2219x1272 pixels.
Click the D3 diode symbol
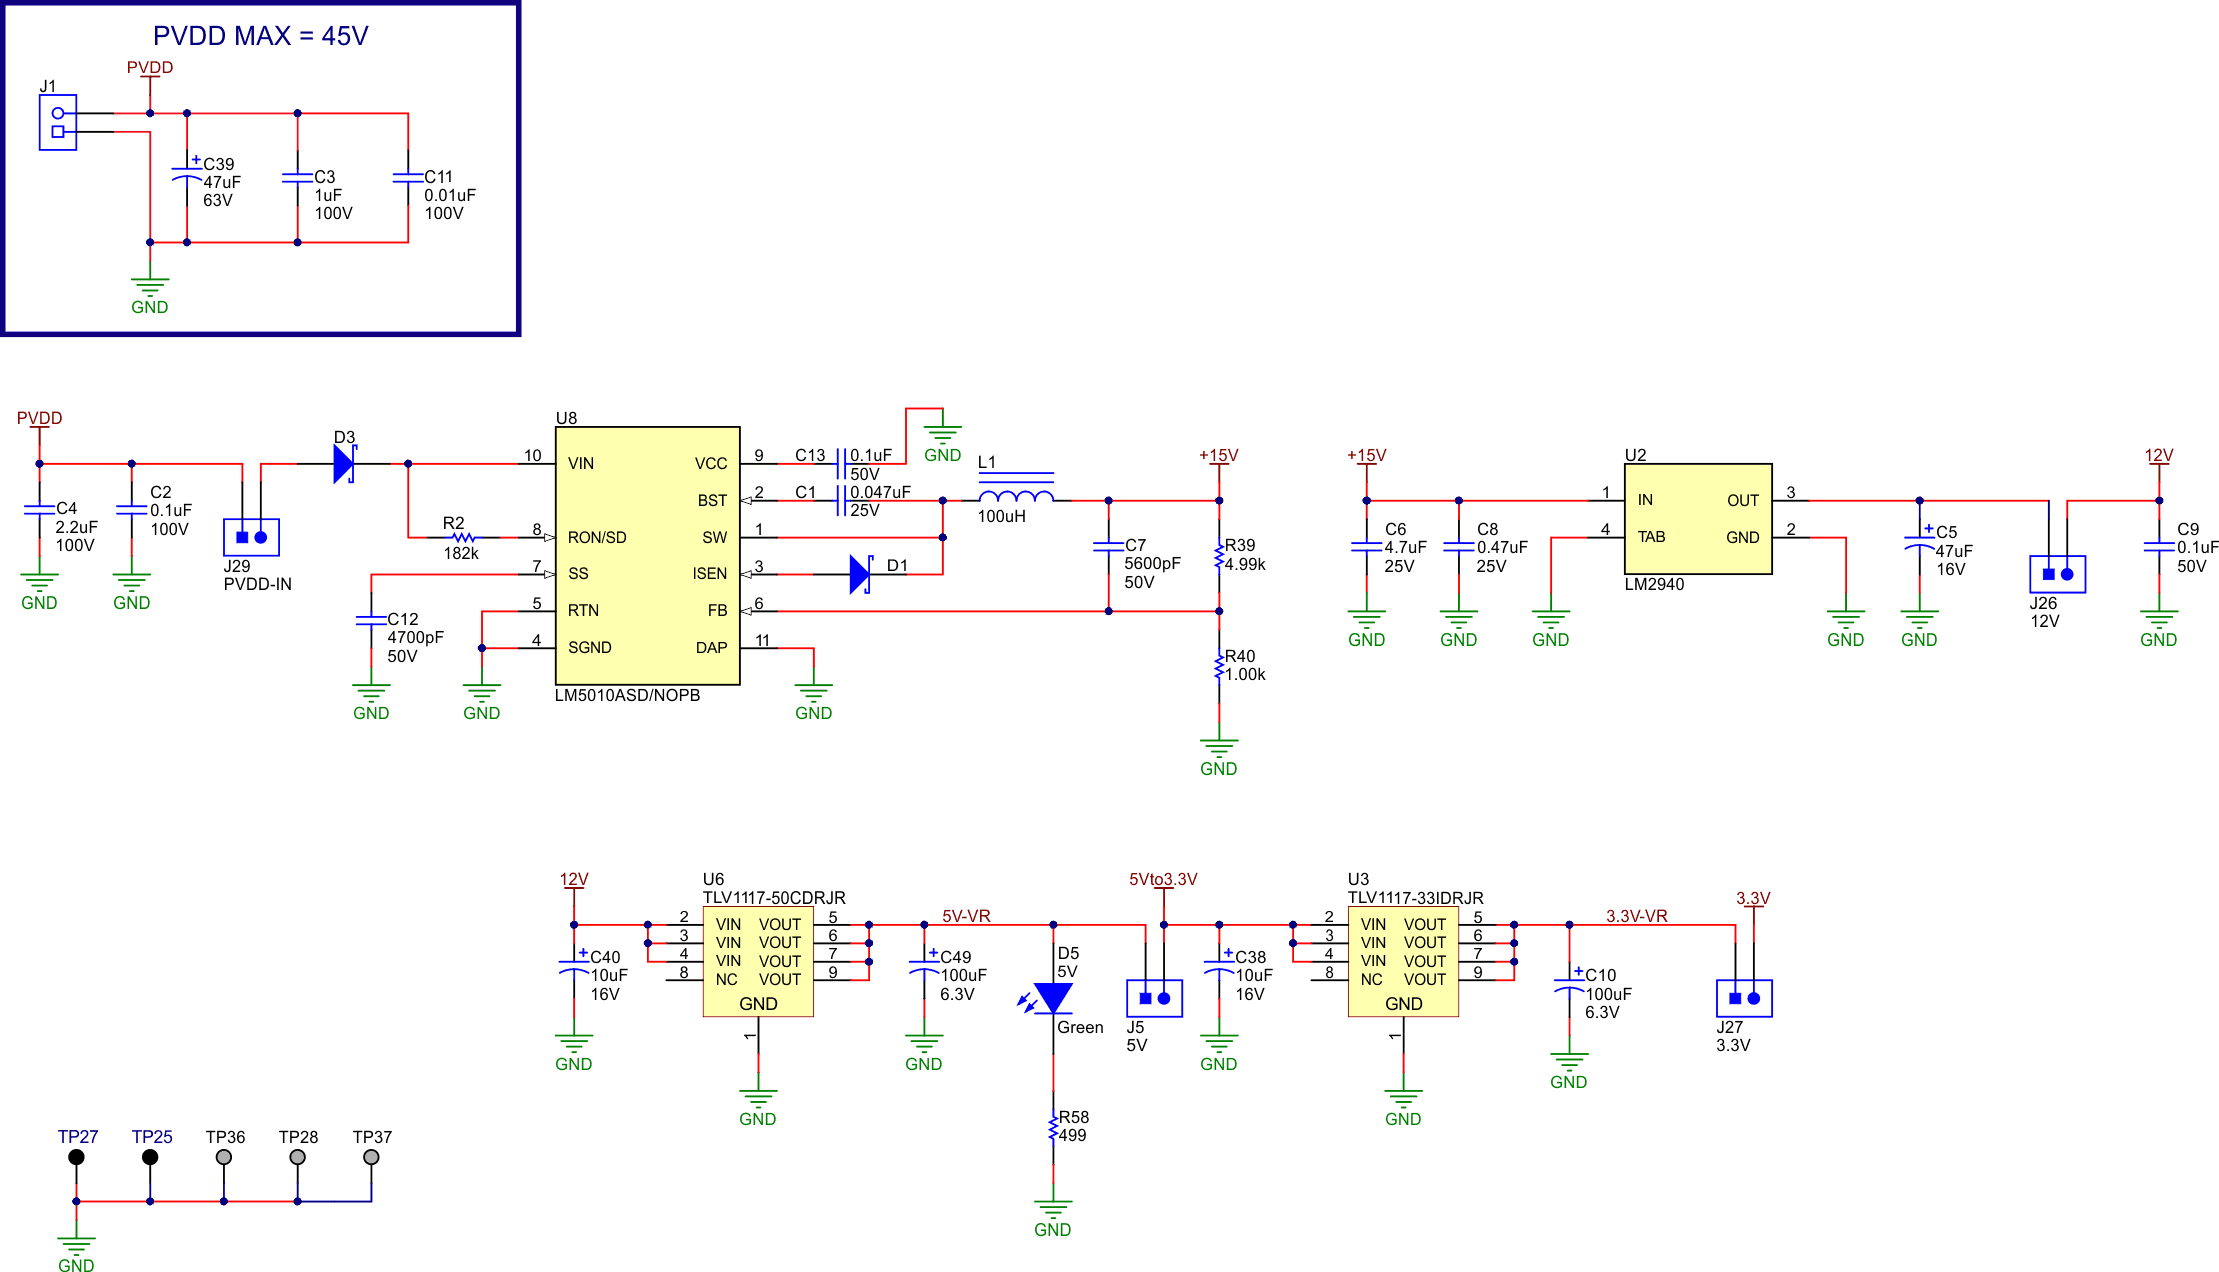click(x=345, y=464)
